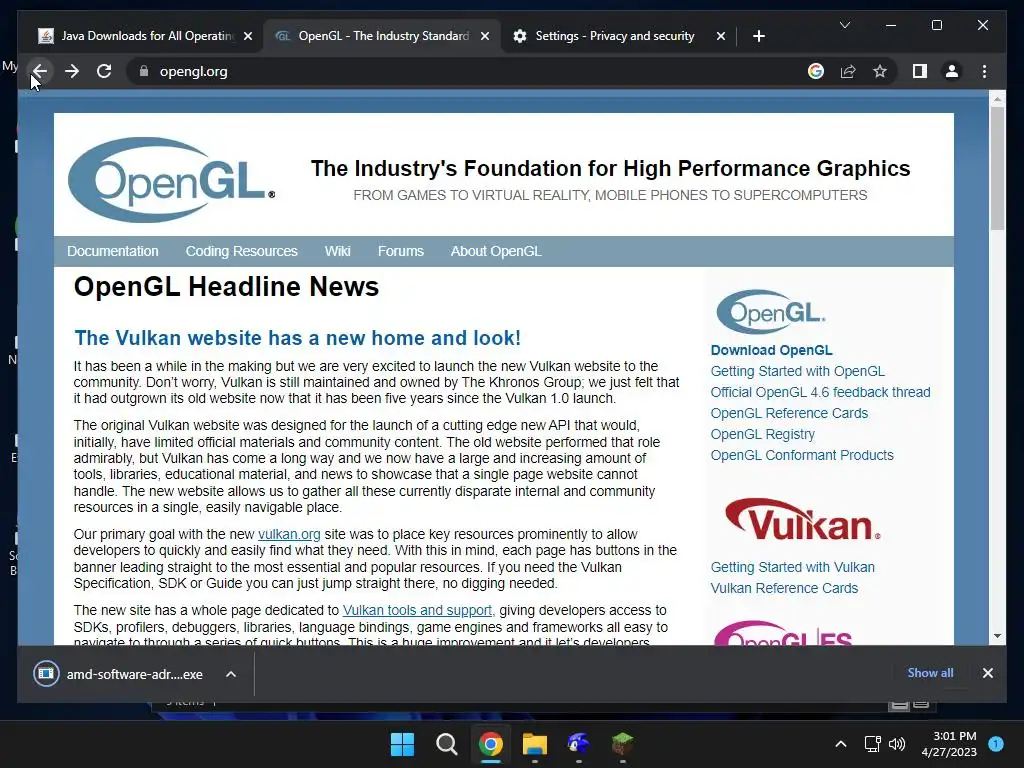The width and height of the screenshot is (1024, 768).
Task: Open File Explorer from the taskbar
Action: click(x=535, y=744)
